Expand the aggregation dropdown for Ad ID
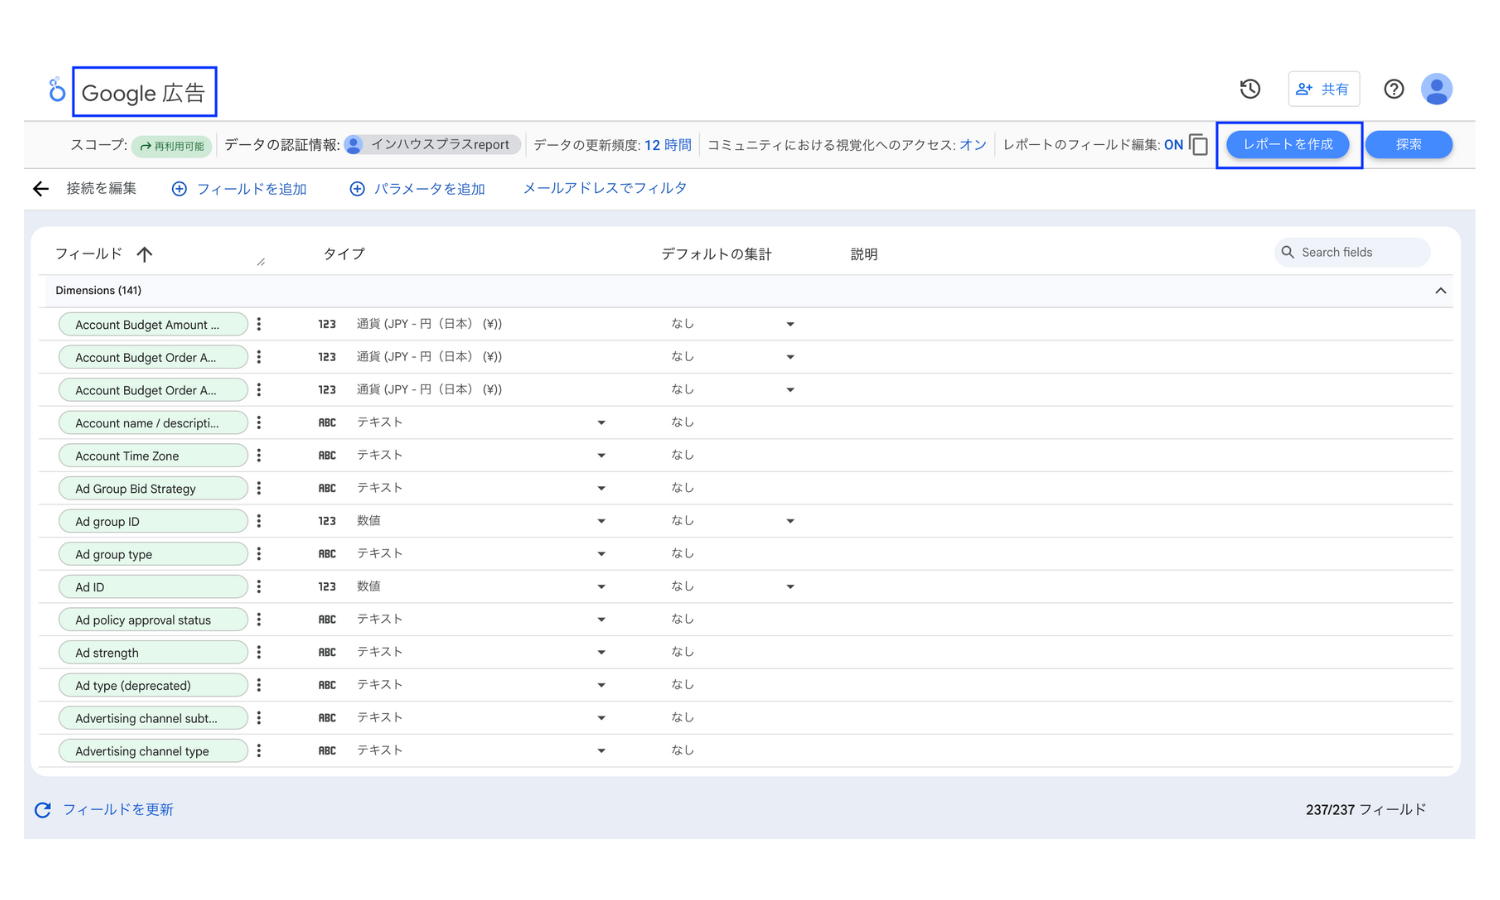This screenshot has width=1500, height=900. 790,586
